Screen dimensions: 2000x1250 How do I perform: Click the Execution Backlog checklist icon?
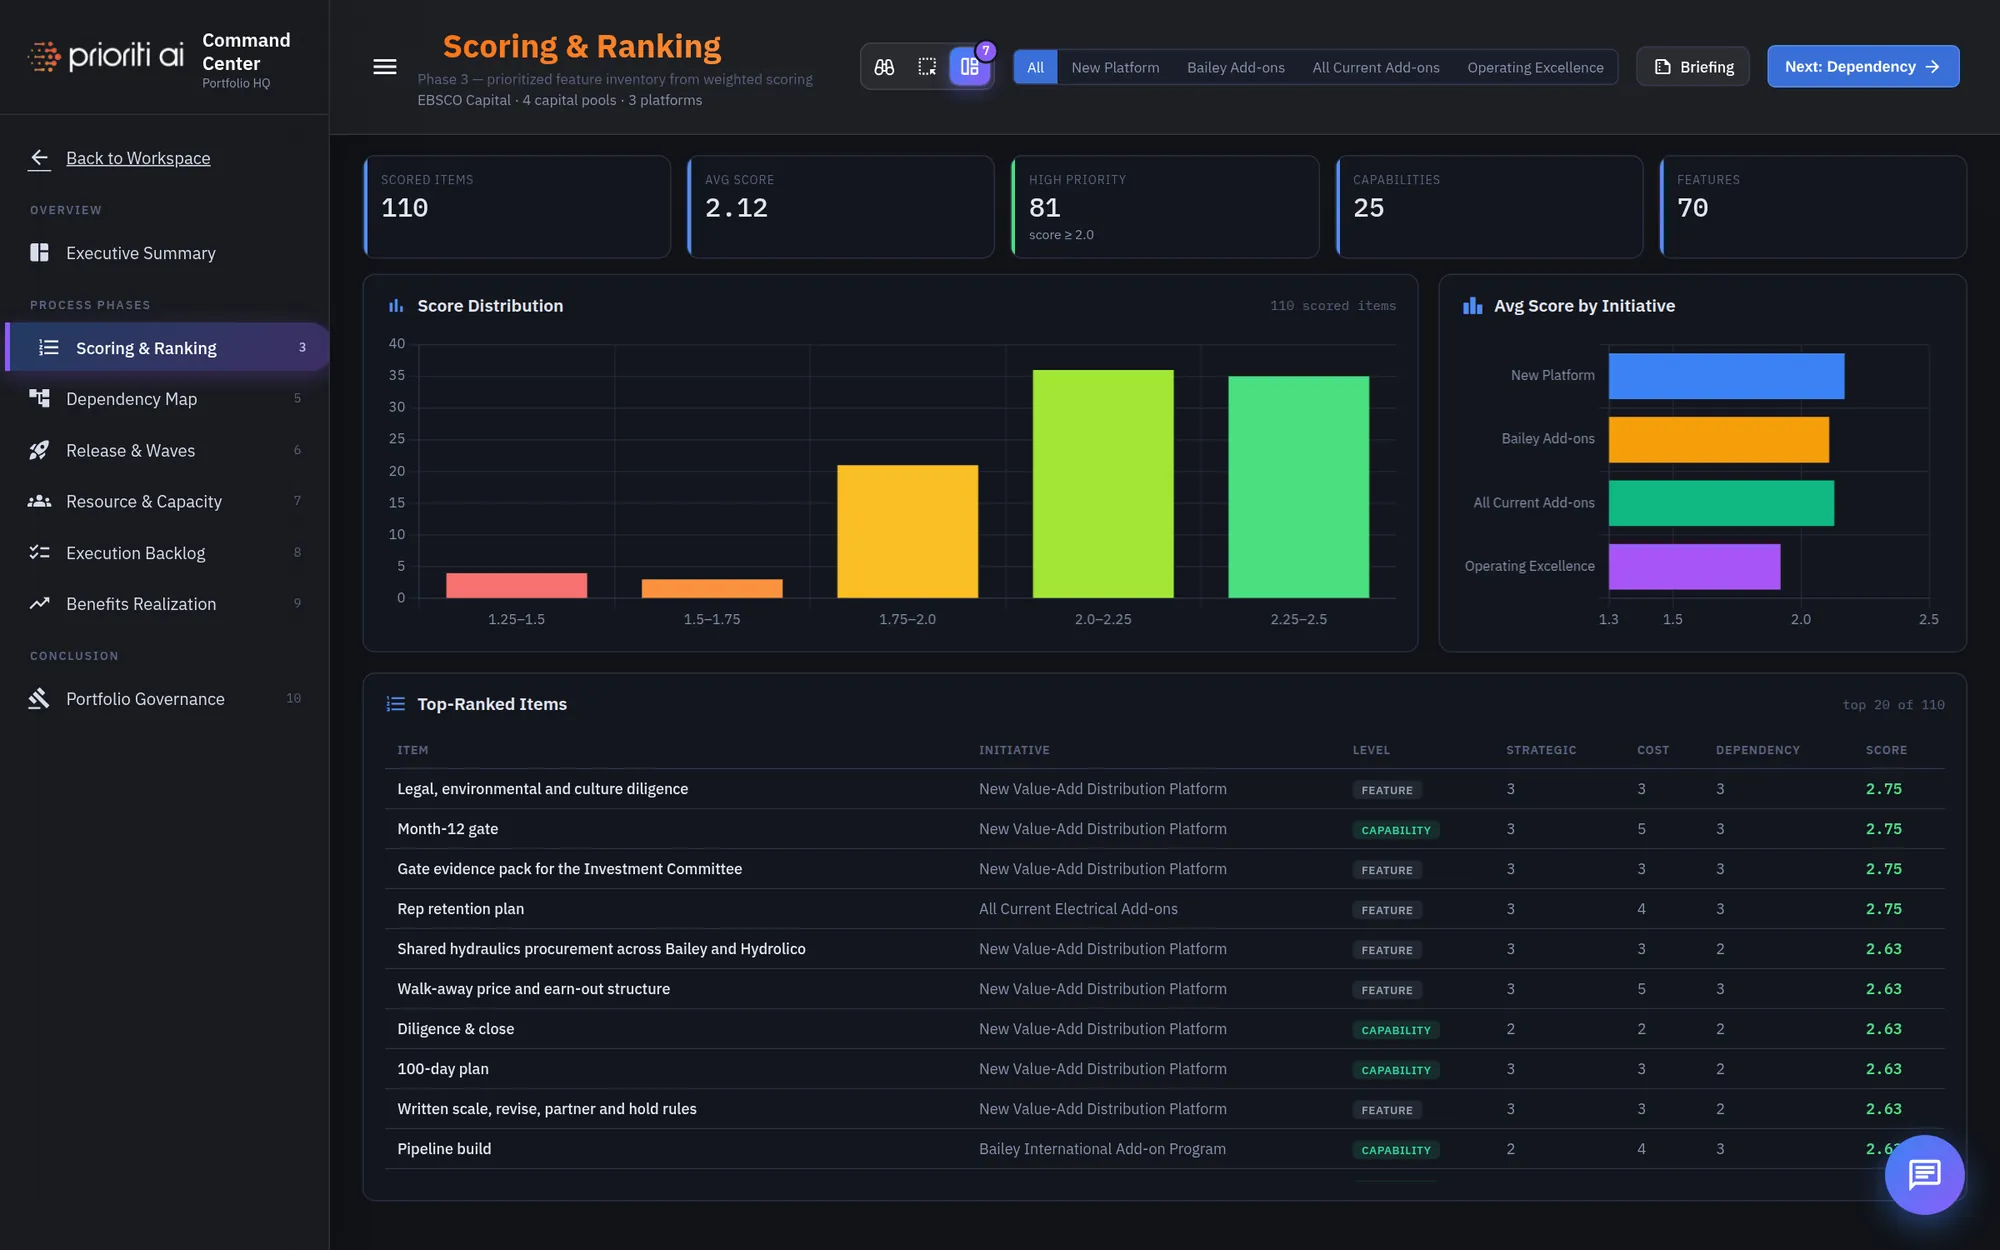click(40, 552)
